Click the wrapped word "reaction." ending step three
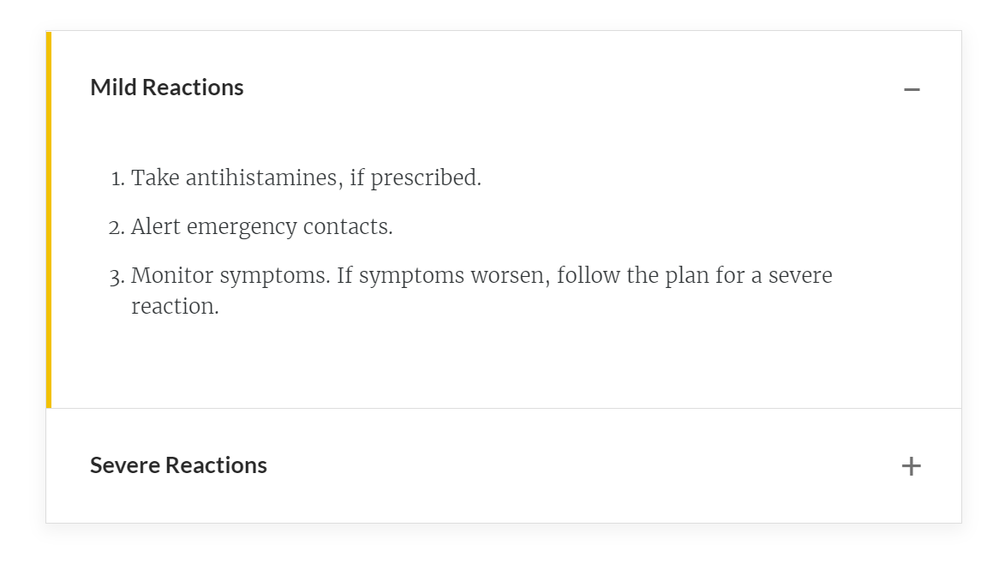Image resolution: width=999 pixels, height=564 pixels. tap(174, 307)
